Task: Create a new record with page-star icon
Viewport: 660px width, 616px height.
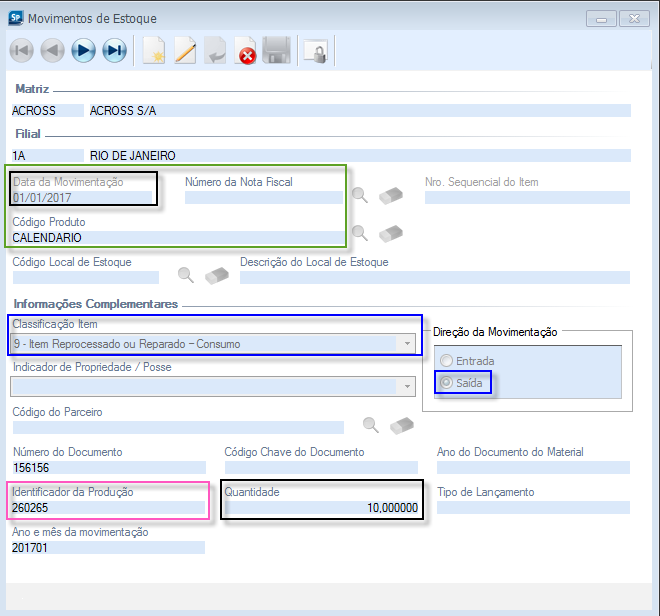Action: tap(154, 51)
